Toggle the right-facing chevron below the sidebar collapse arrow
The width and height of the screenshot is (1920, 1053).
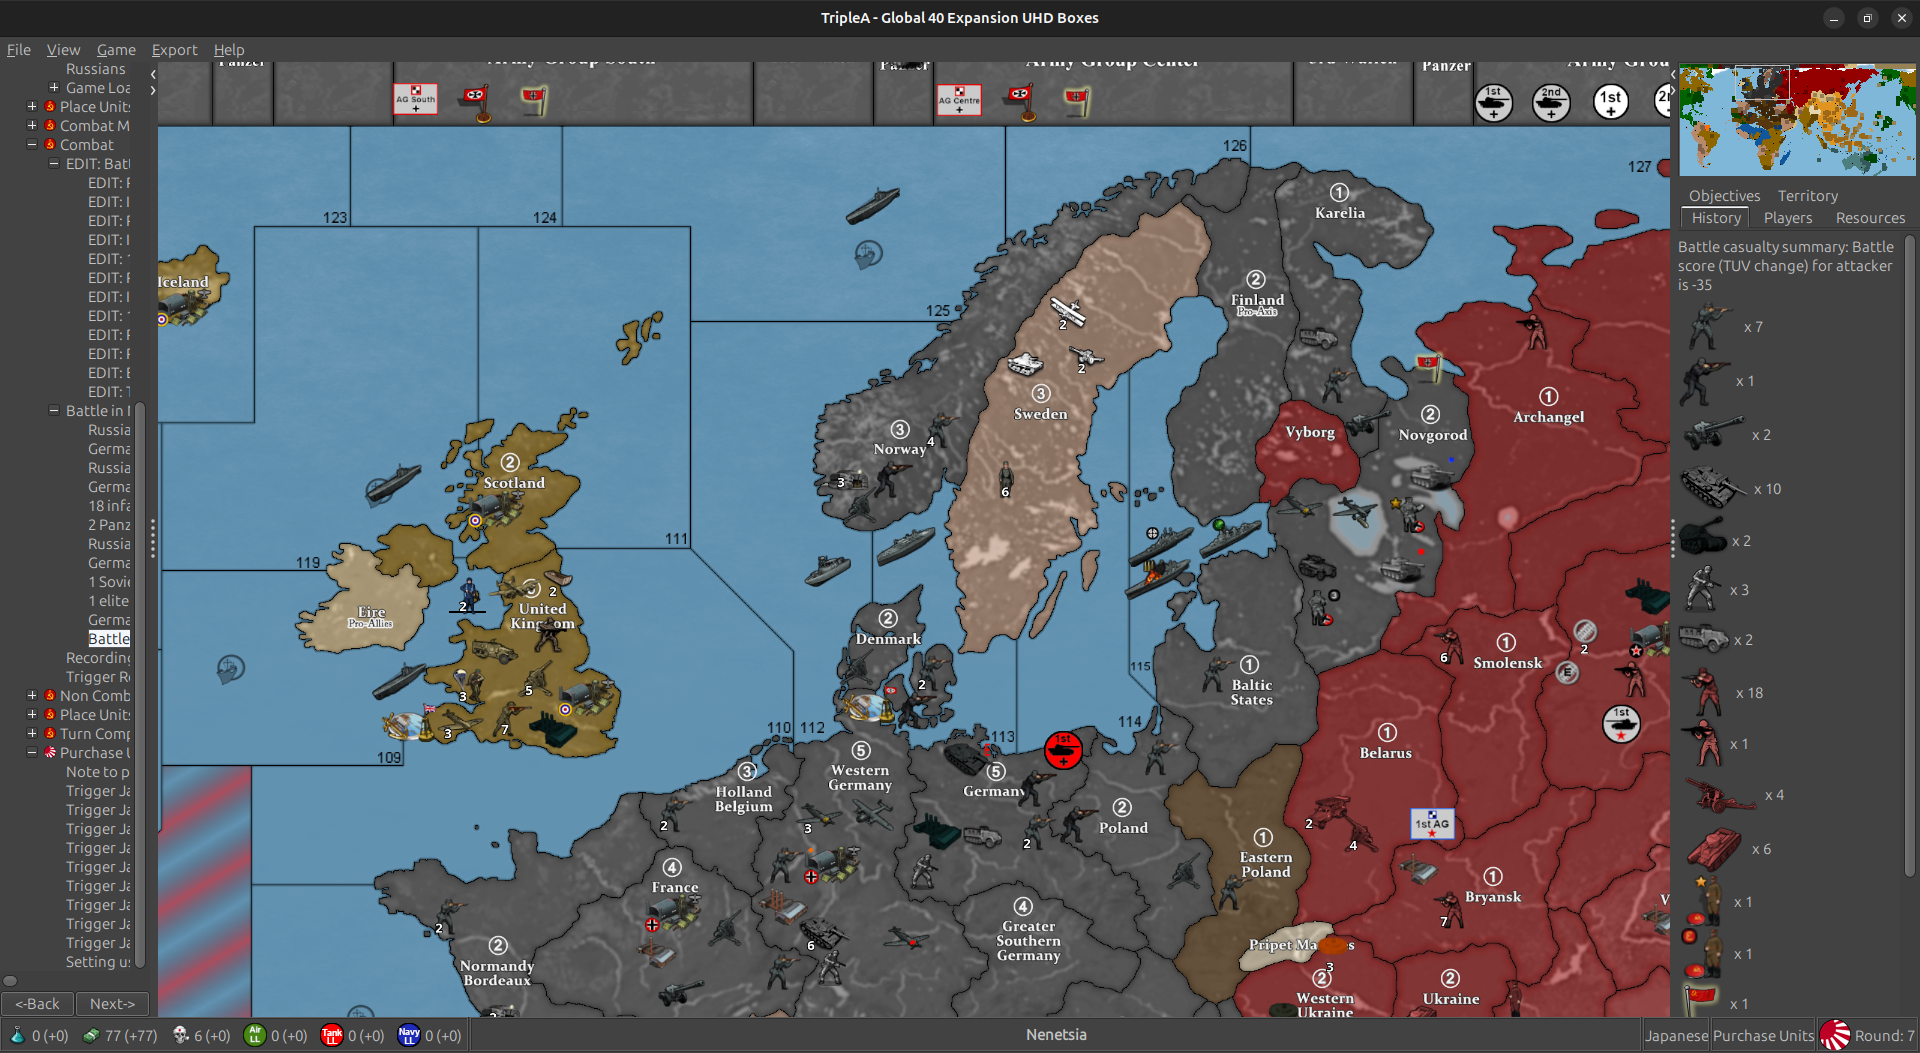point(153,90)
